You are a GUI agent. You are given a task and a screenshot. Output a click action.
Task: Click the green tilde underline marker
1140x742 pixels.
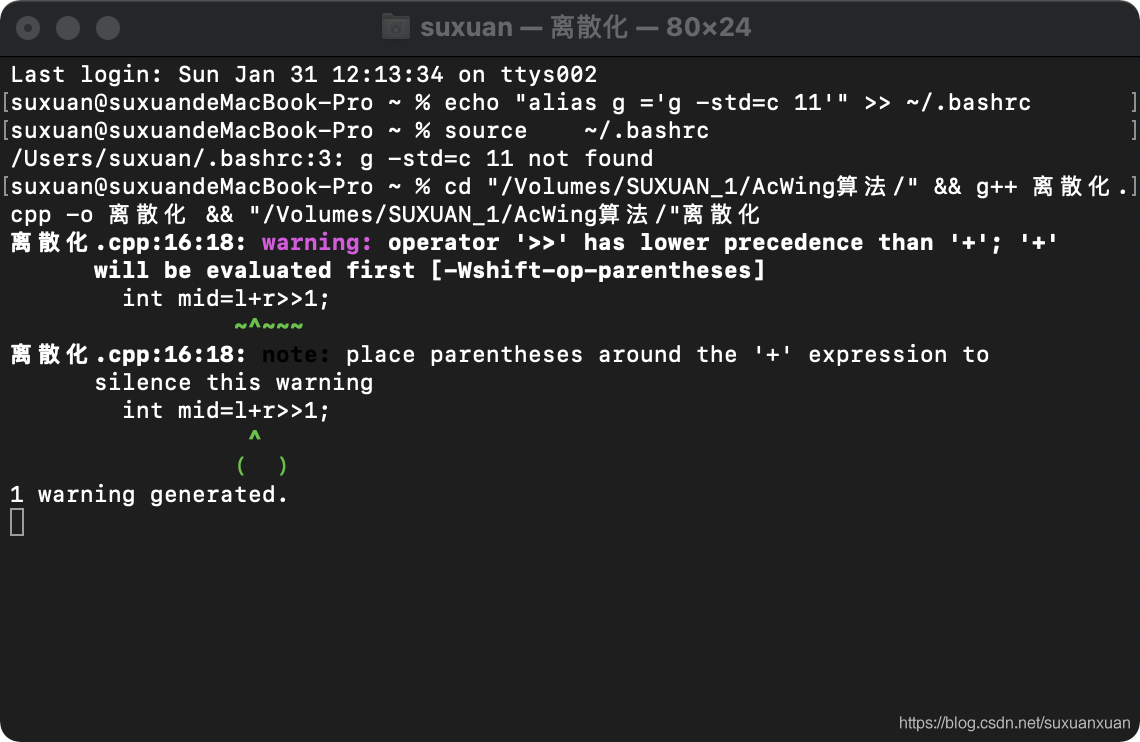point(269,325)
